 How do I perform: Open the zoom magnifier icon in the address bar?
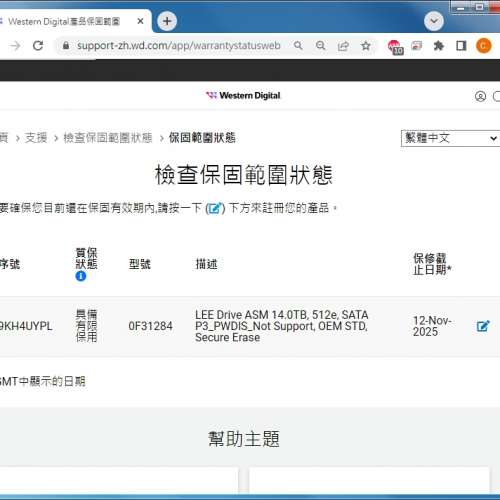[x=320, y=45]
